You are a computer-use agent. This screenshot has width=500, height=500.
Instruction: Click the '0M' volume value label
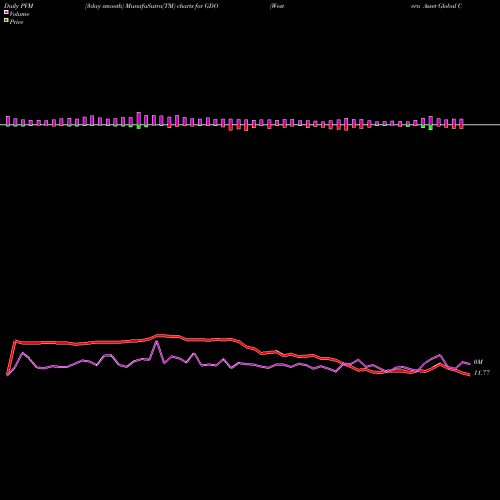[478, 362]
